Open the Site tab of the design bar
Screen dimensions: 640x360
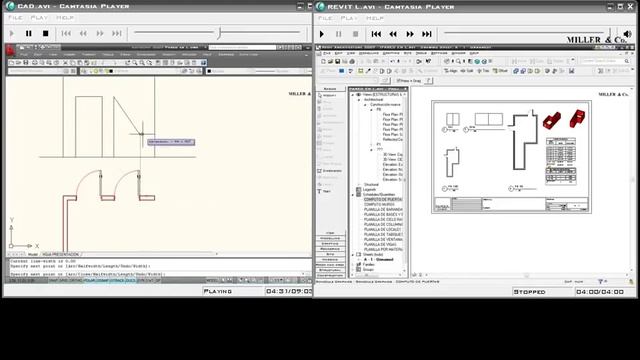330,254
